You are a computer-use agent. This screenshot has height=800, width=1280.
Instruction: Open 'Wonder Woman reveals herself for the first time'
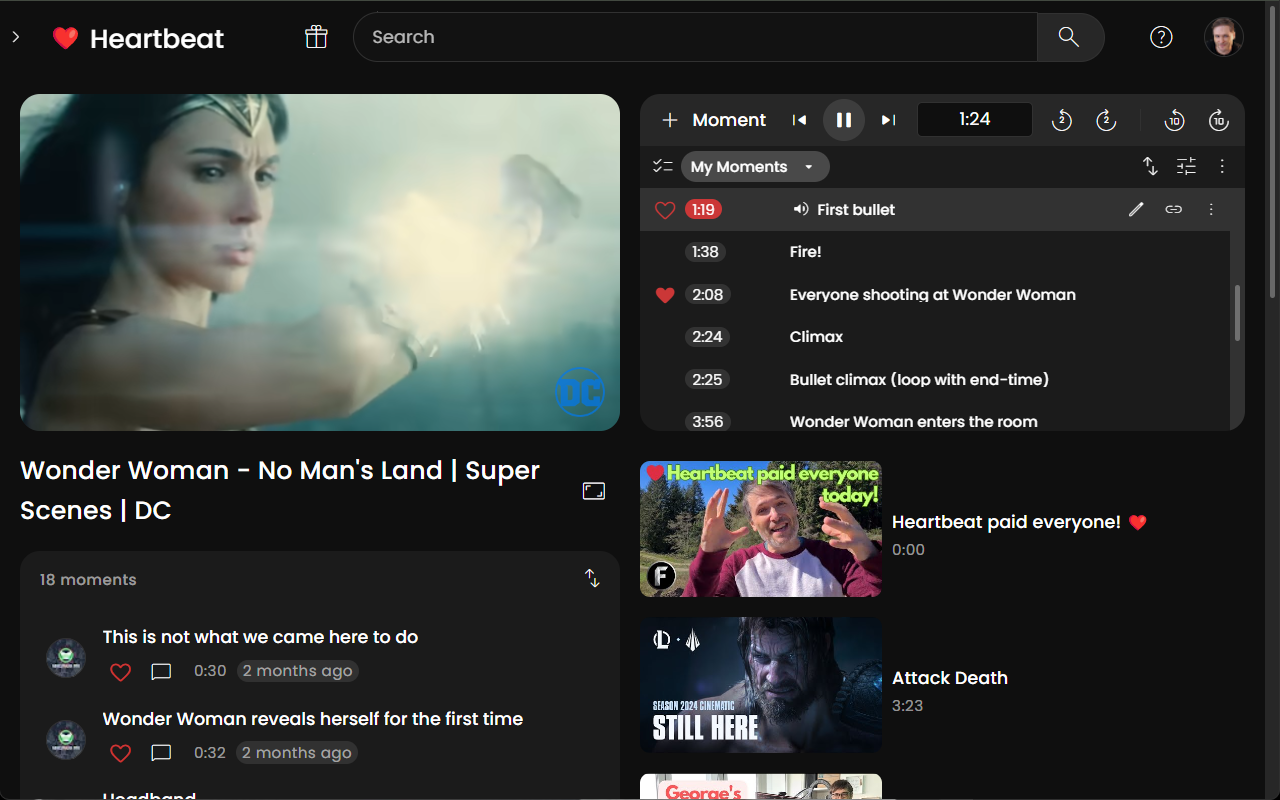[313, 719]
